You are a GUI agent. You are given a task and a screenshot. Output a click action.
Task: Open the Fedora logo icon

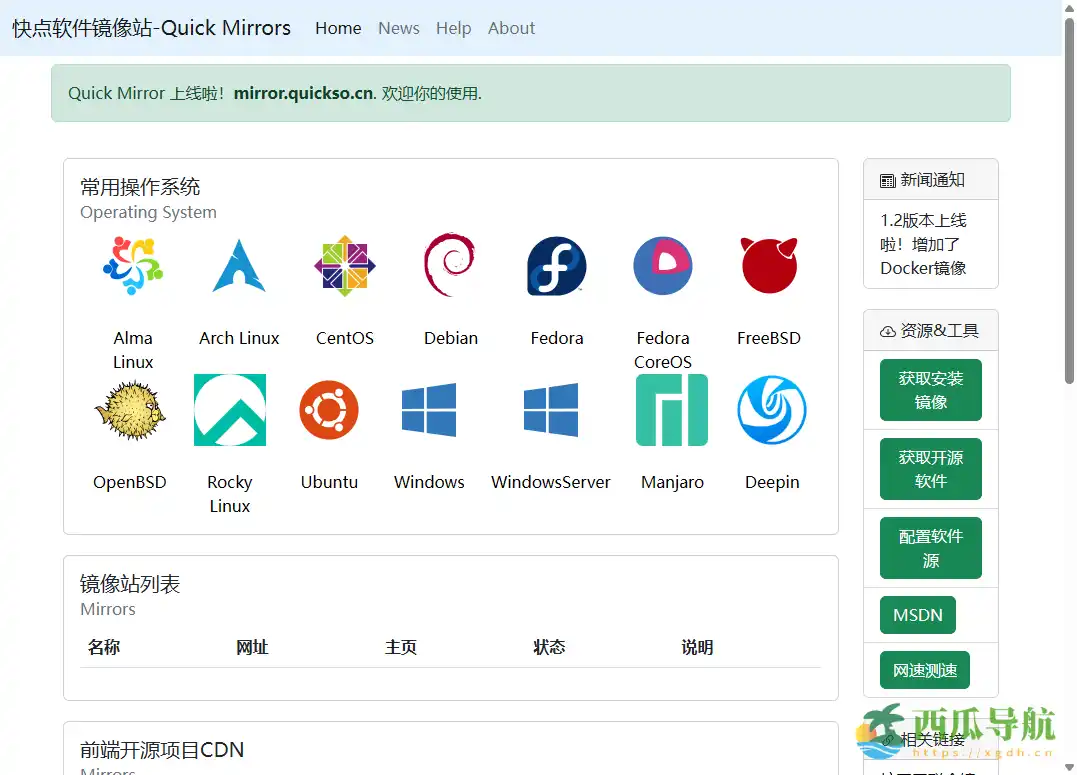coord(557,266)
